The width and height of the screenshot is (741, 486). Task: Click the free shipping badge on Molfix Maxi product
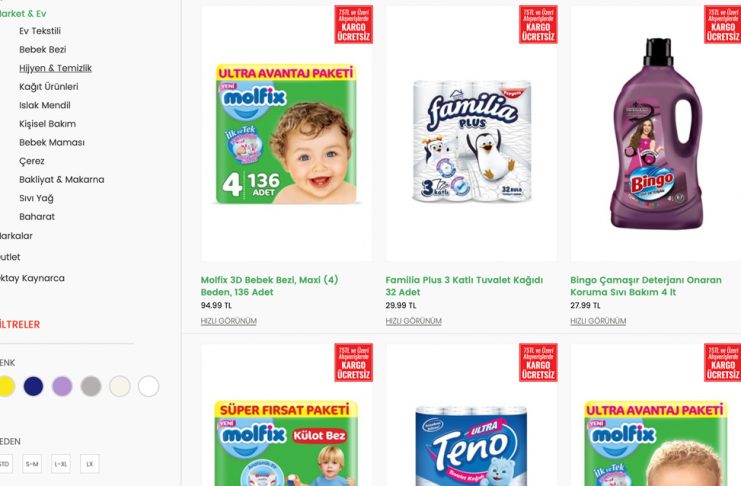353,25
